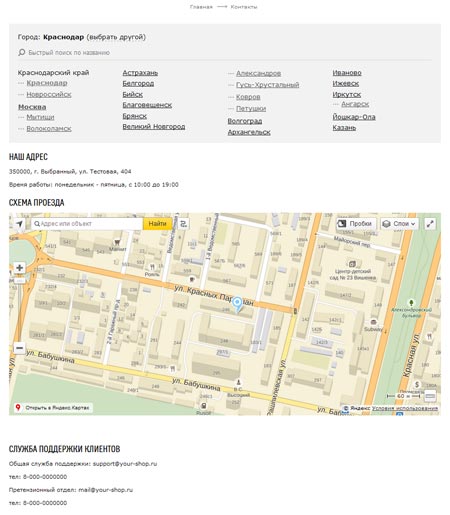
Task: Toggle the Пробки traffic layer
Action: (x=356, y=224)
